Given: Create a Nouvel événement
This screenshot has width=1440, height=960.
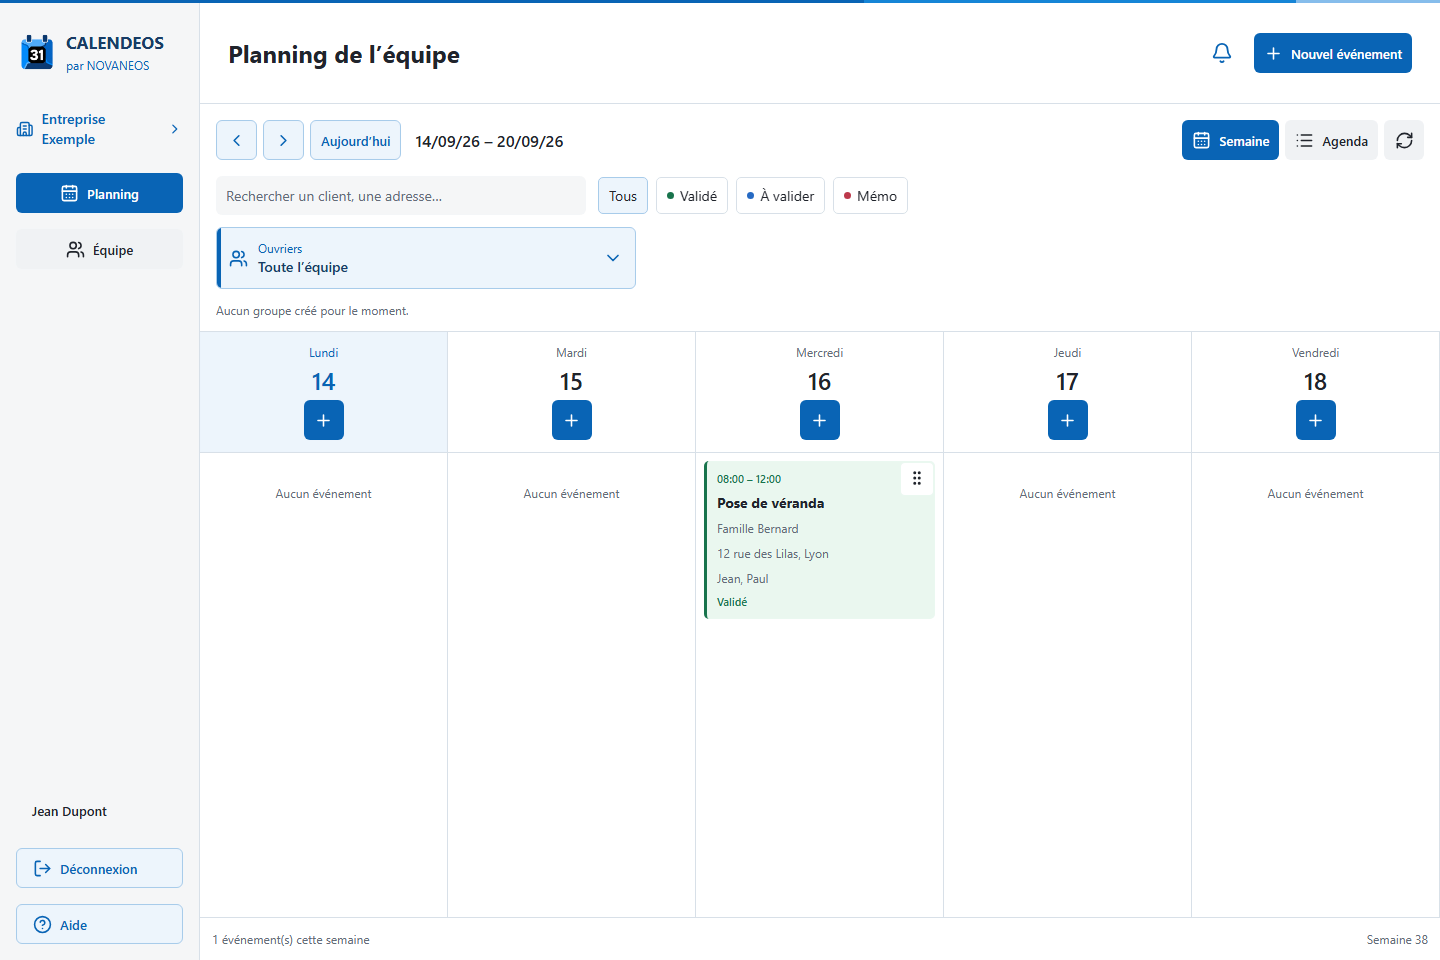Looking at the screenshot, I should point(1332,54).
